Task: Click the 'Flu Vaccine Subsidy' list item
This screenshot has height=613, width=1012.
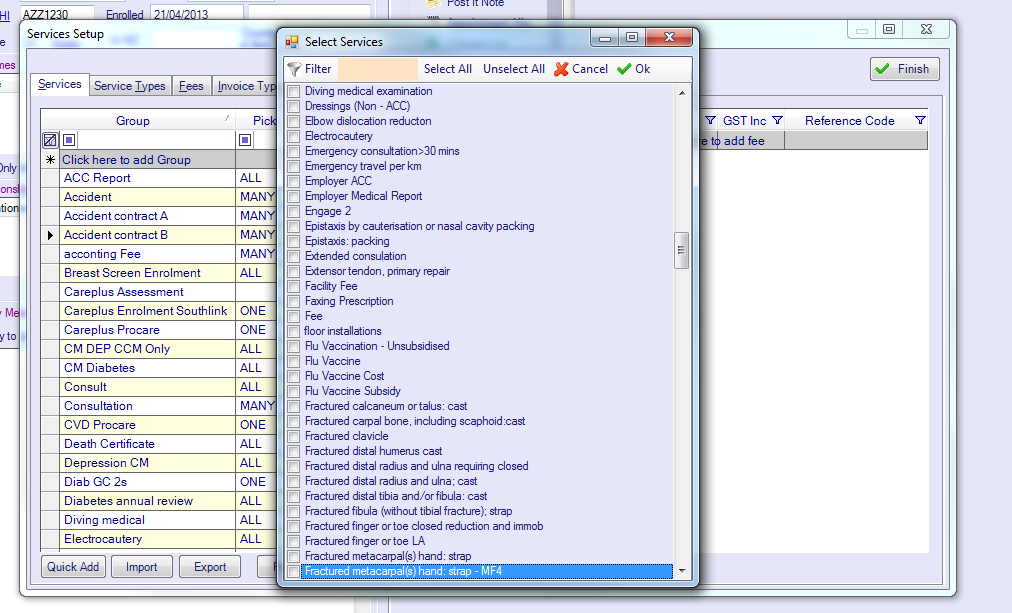Action: [352, 391]
